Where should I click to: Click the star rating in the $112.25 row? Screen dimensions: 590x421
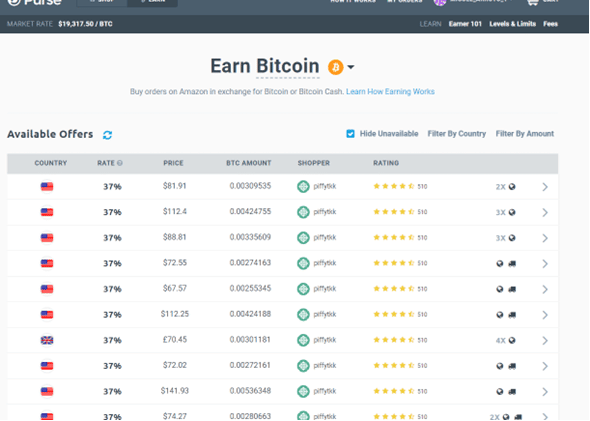click(x=394, y=314)
